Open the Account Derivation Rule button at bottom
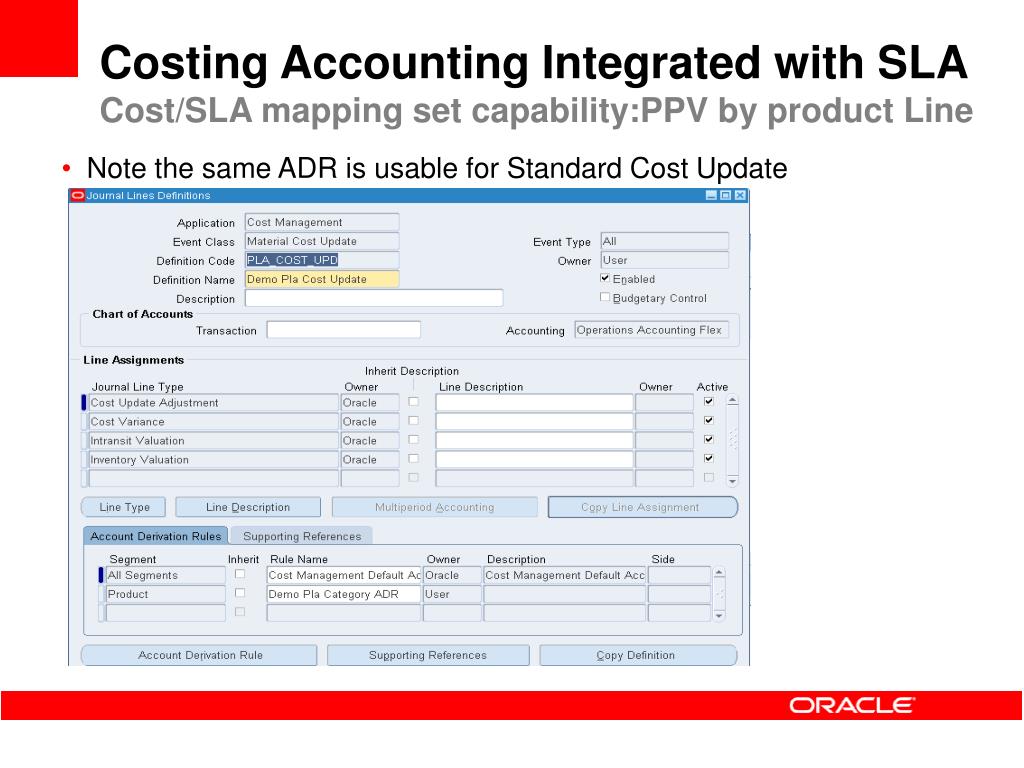Screen dimensions: 1024x768 [199, 655]
